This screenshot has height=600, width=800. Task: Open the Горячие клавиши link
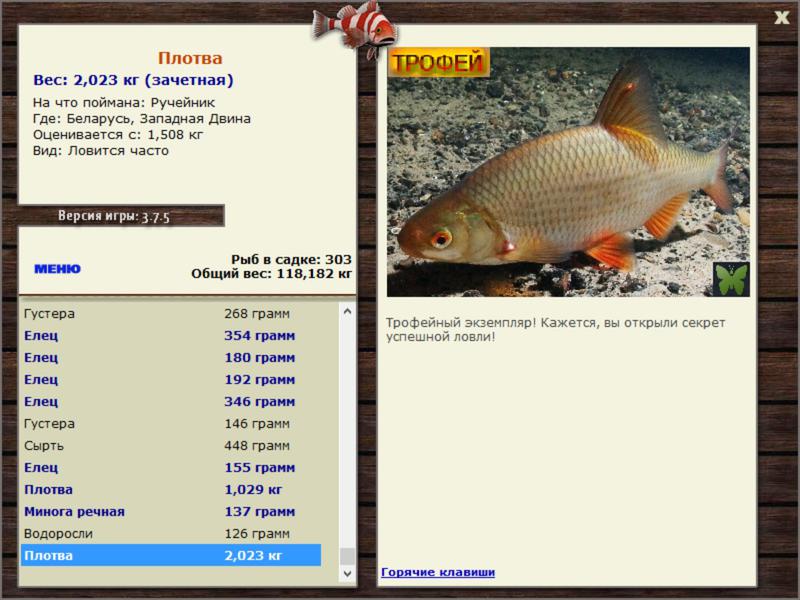(438, 572)
